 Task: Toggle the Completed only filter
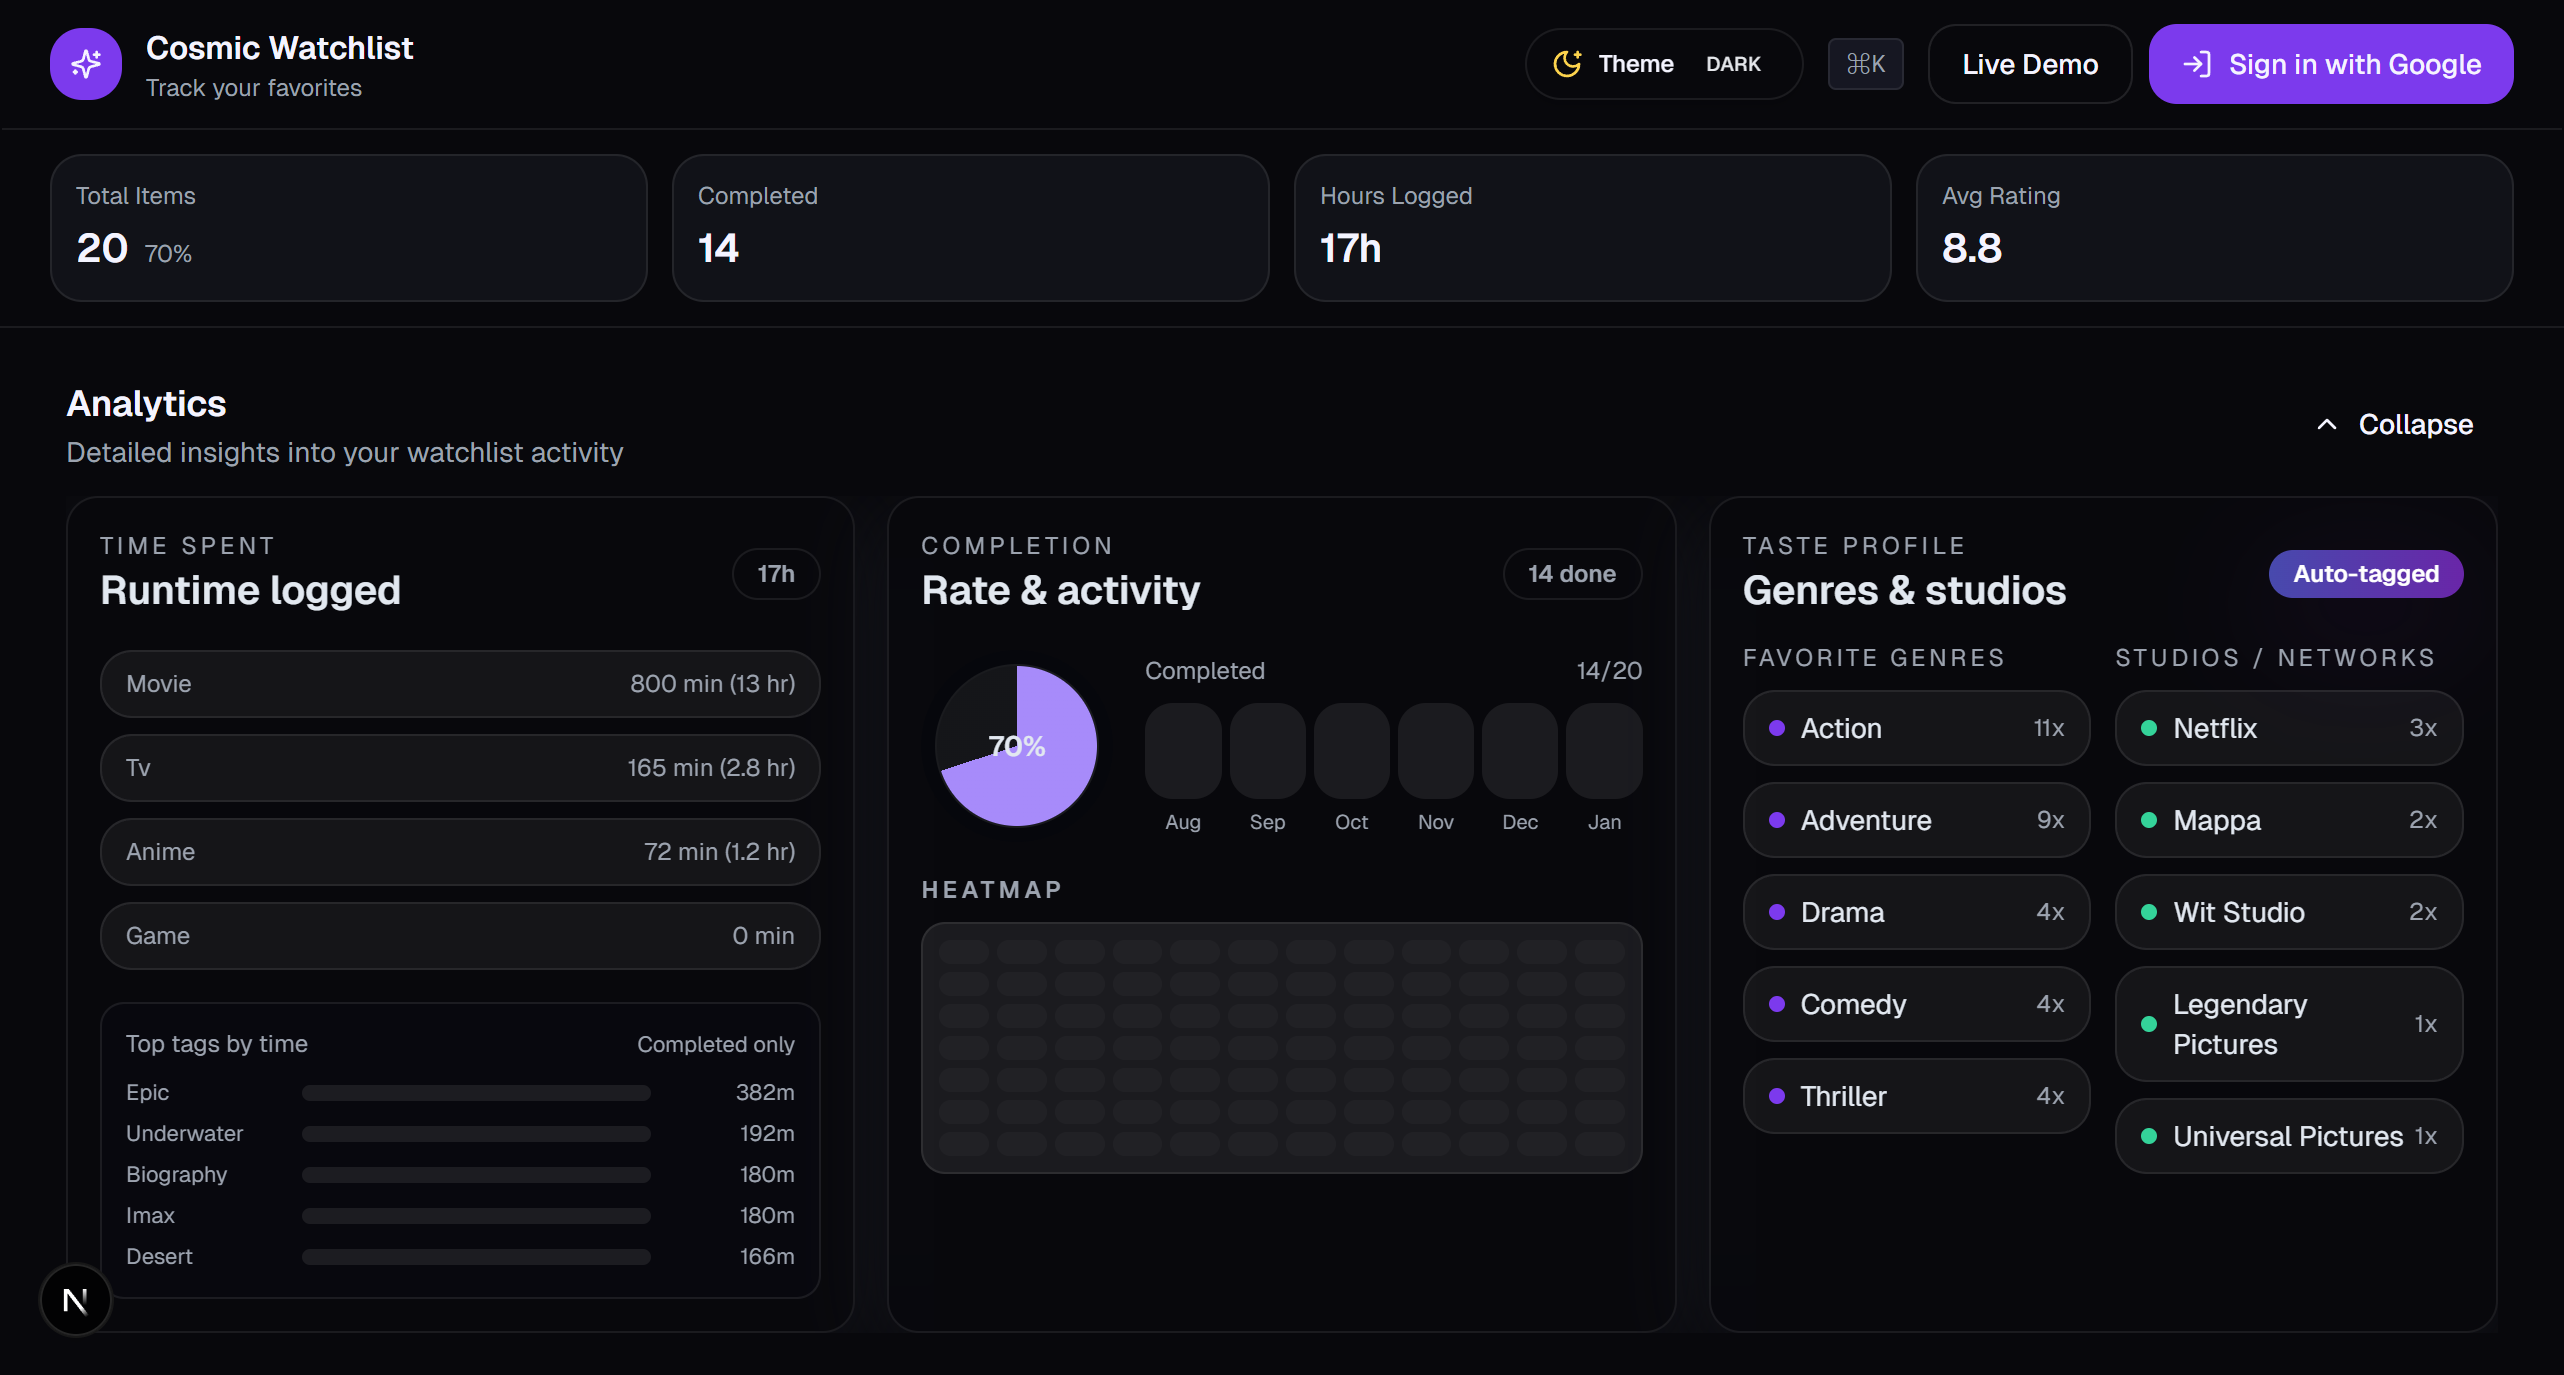tap(715, 1043)
